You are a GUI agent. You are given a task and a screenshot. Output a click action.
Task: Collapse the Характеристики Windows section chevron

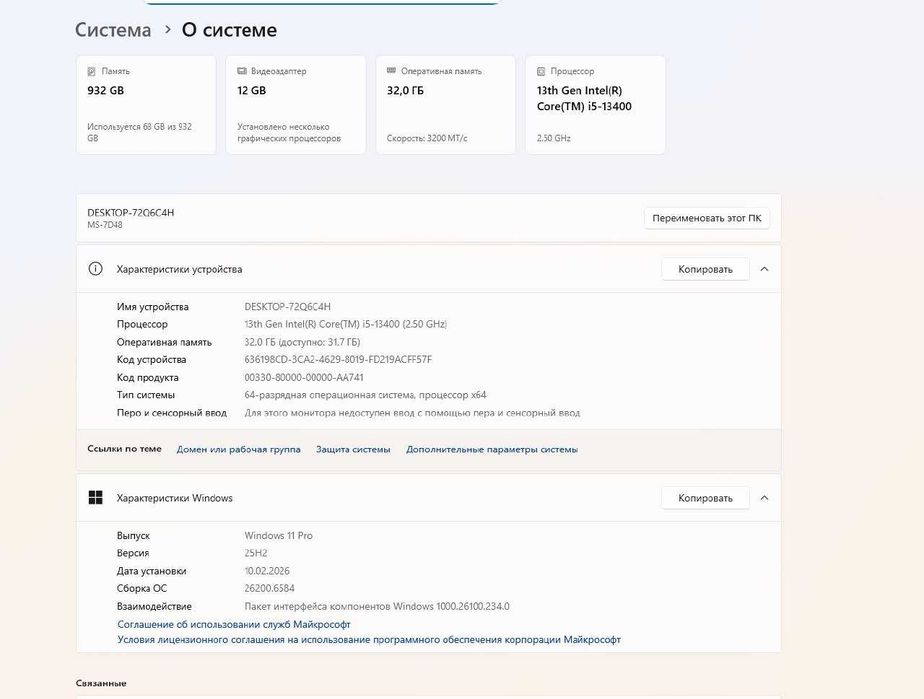click(764, 498)
